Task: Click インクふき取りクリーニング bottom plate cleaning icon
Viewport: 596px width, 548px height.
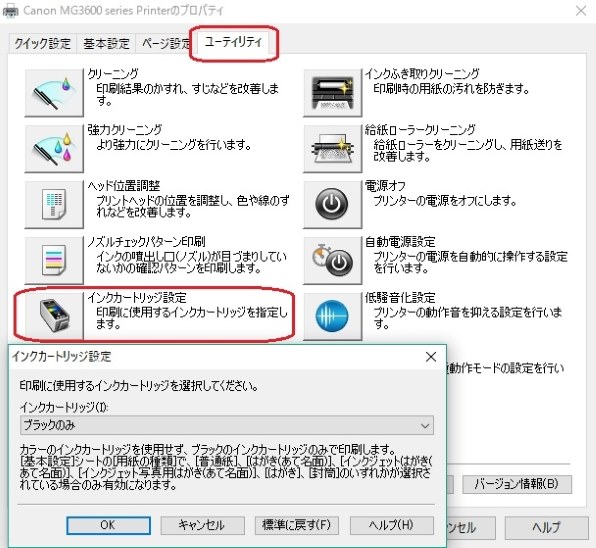Action: pyautogui.click(x=333, y=93)
